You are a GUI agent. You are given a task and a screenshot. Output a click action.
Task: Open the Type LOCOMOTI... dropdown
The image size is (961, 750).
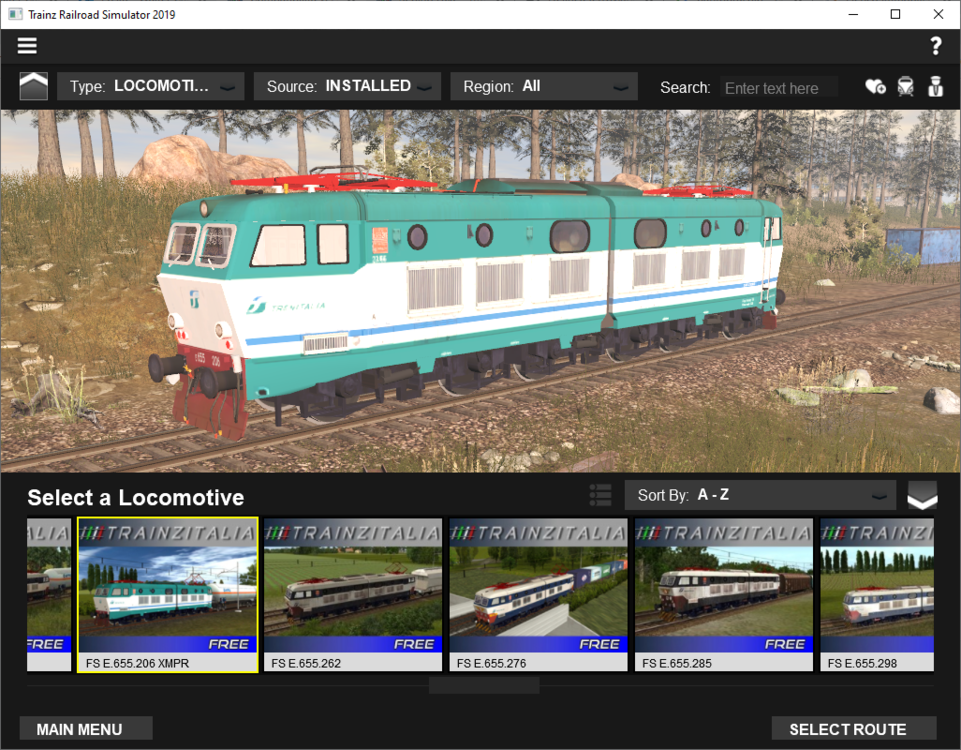coord(151,86)
